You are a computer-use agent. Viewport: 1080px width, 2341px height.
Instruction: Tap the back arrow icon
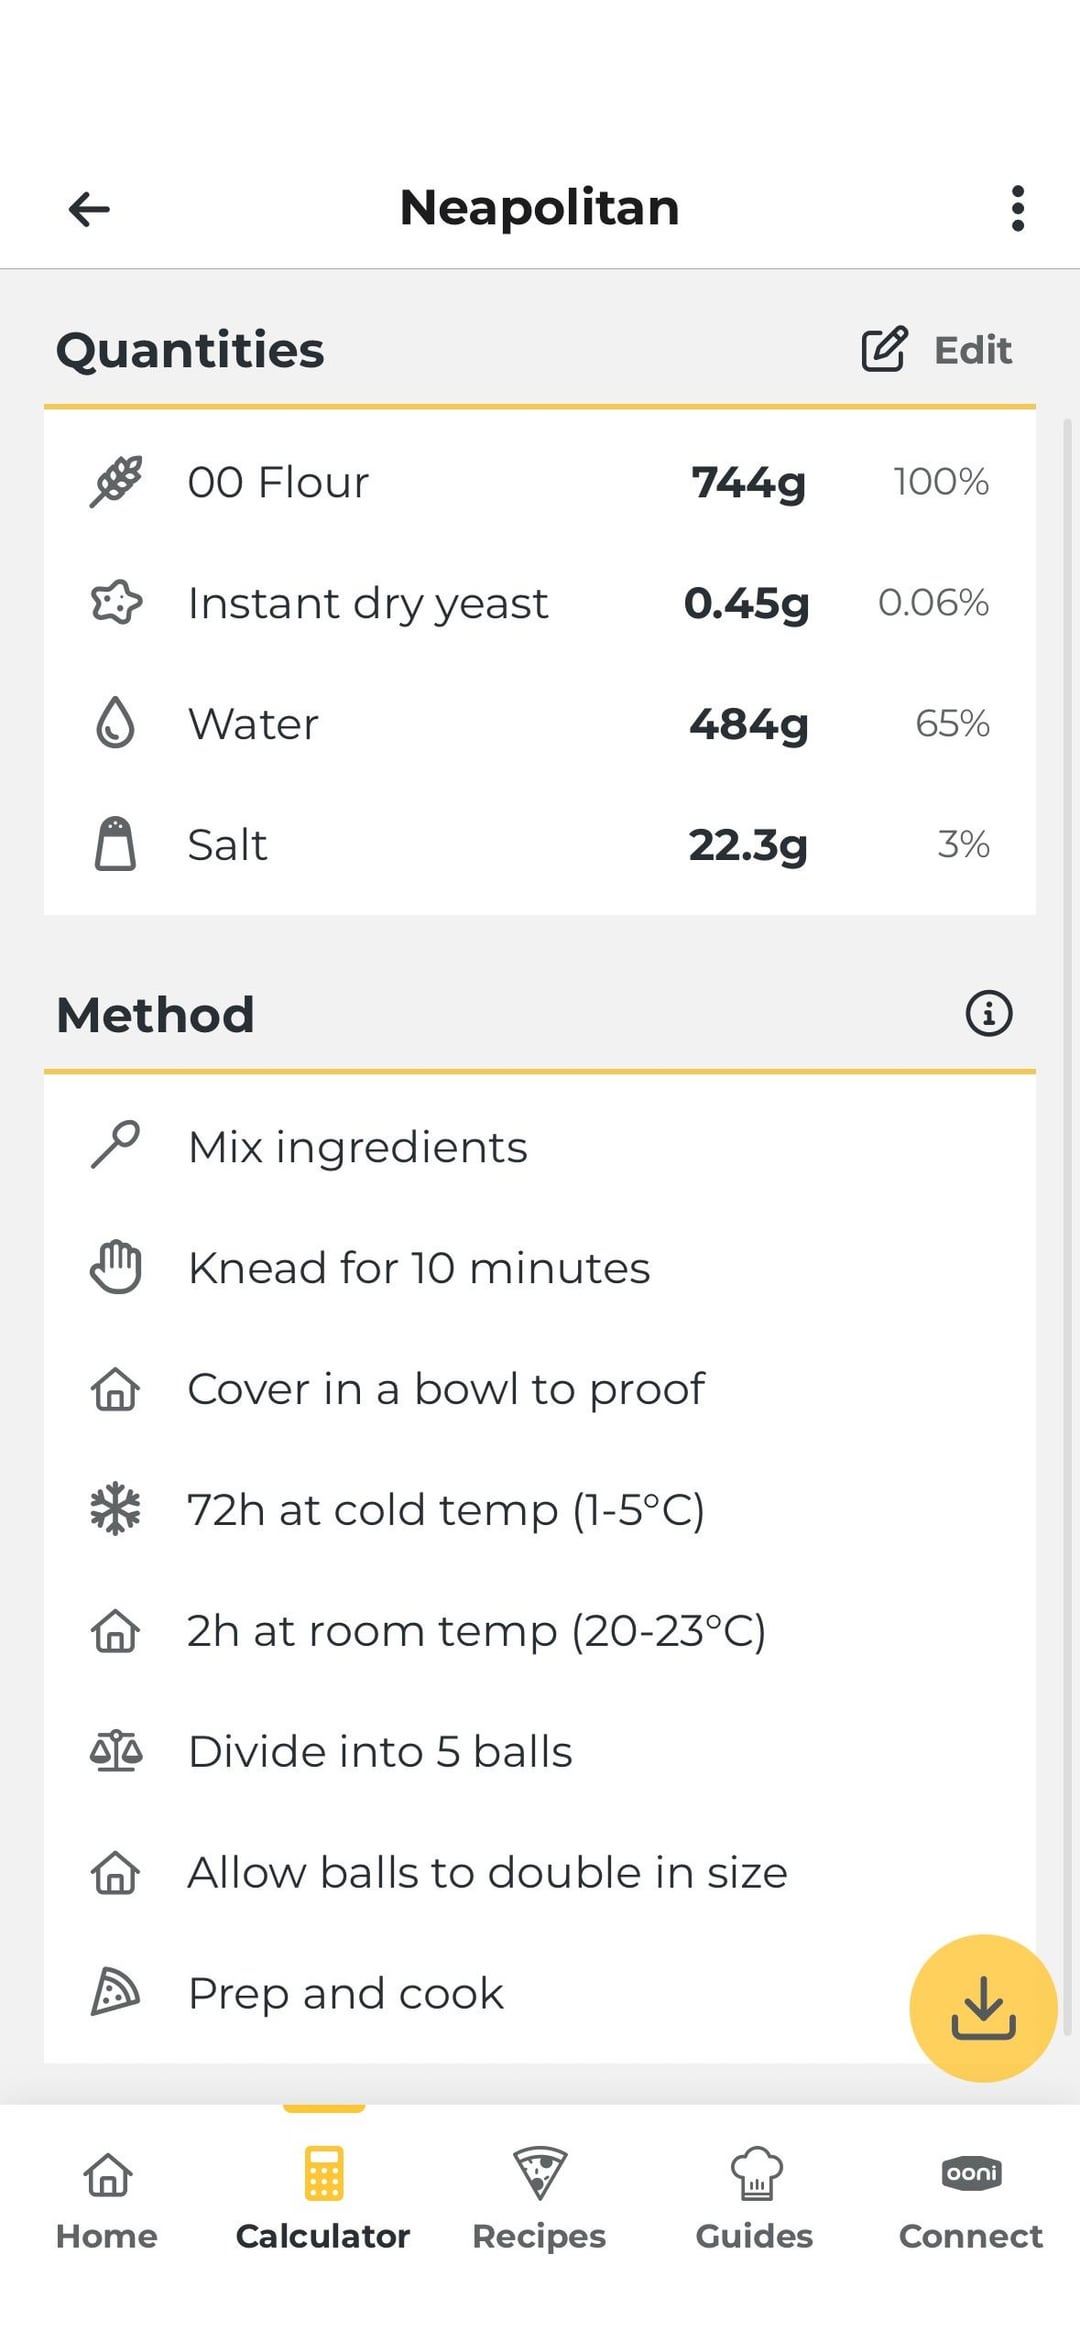89,209
